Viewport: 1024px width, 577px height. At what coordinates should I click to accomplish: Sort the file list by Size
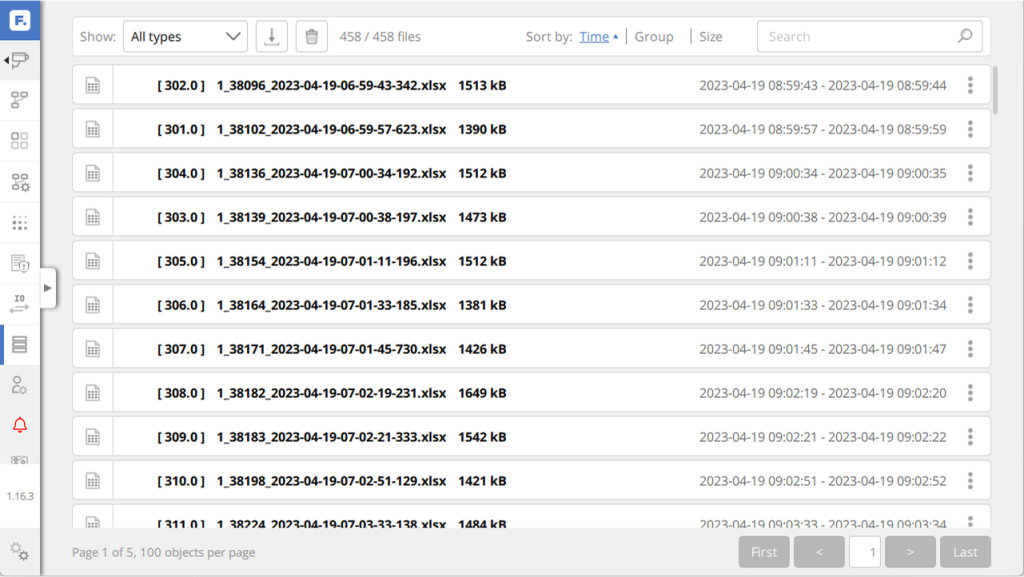[x=710, y=37]
